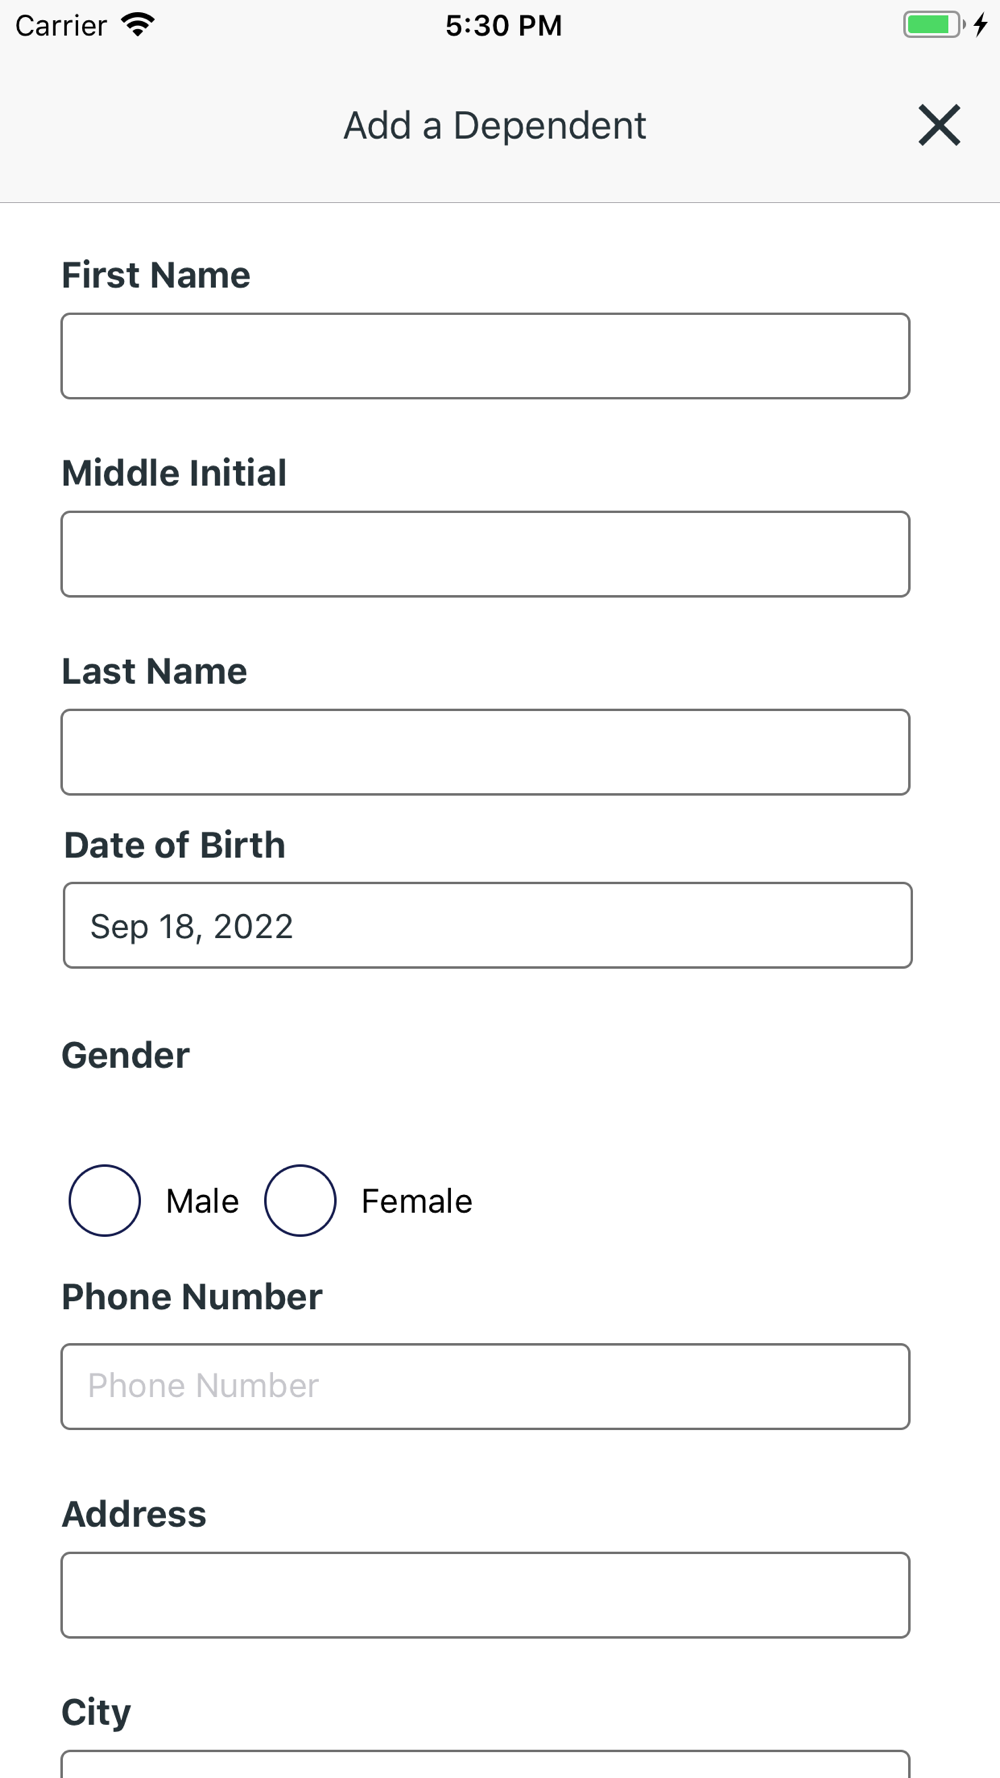Open the Date of Birth picker
This screenshot has width=1000, height=1778.
487,925
